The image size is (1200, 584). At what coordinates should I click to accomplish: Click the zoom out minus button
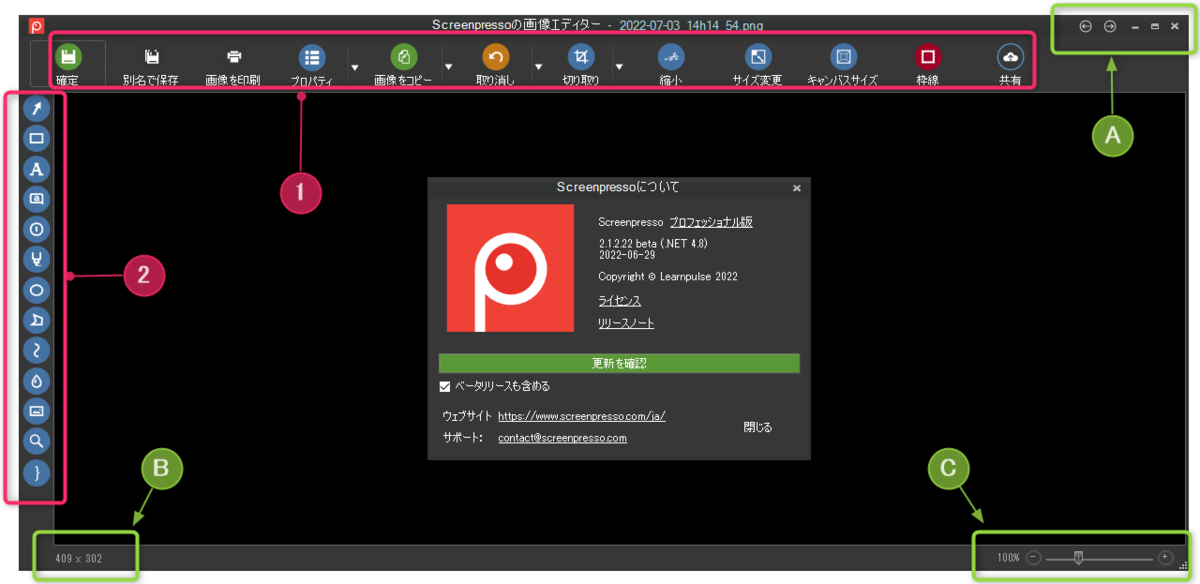[x=1034, y=557]
